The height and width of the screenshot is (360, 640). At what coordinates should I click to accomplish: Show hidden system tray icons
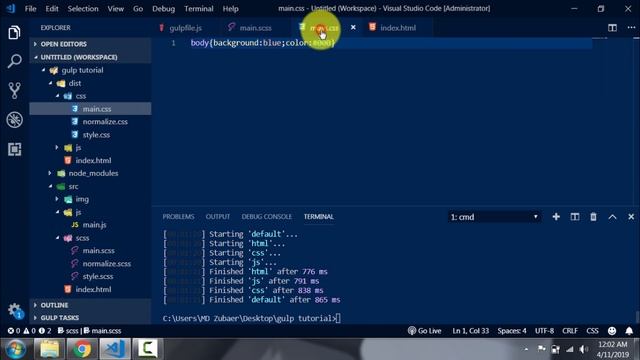(526, 349)
